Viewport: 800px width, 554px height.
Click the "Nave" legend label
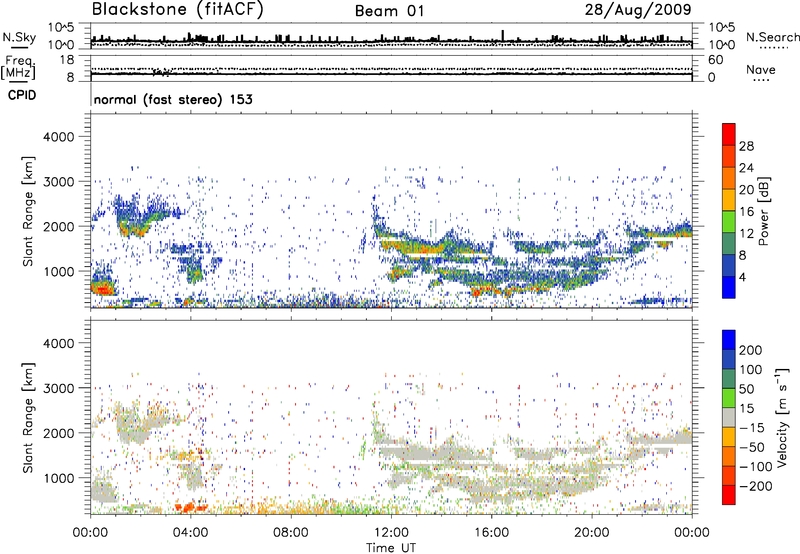[761, 69]
